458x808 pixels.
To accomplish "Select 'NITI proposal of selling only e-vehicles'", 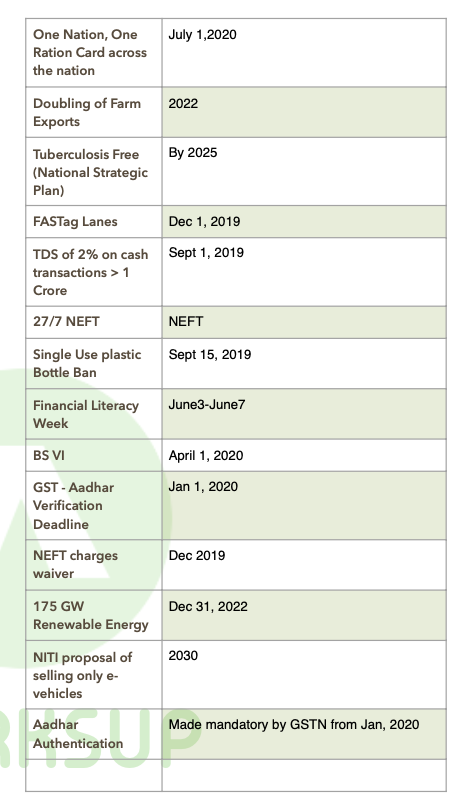I will coord(94,675).
